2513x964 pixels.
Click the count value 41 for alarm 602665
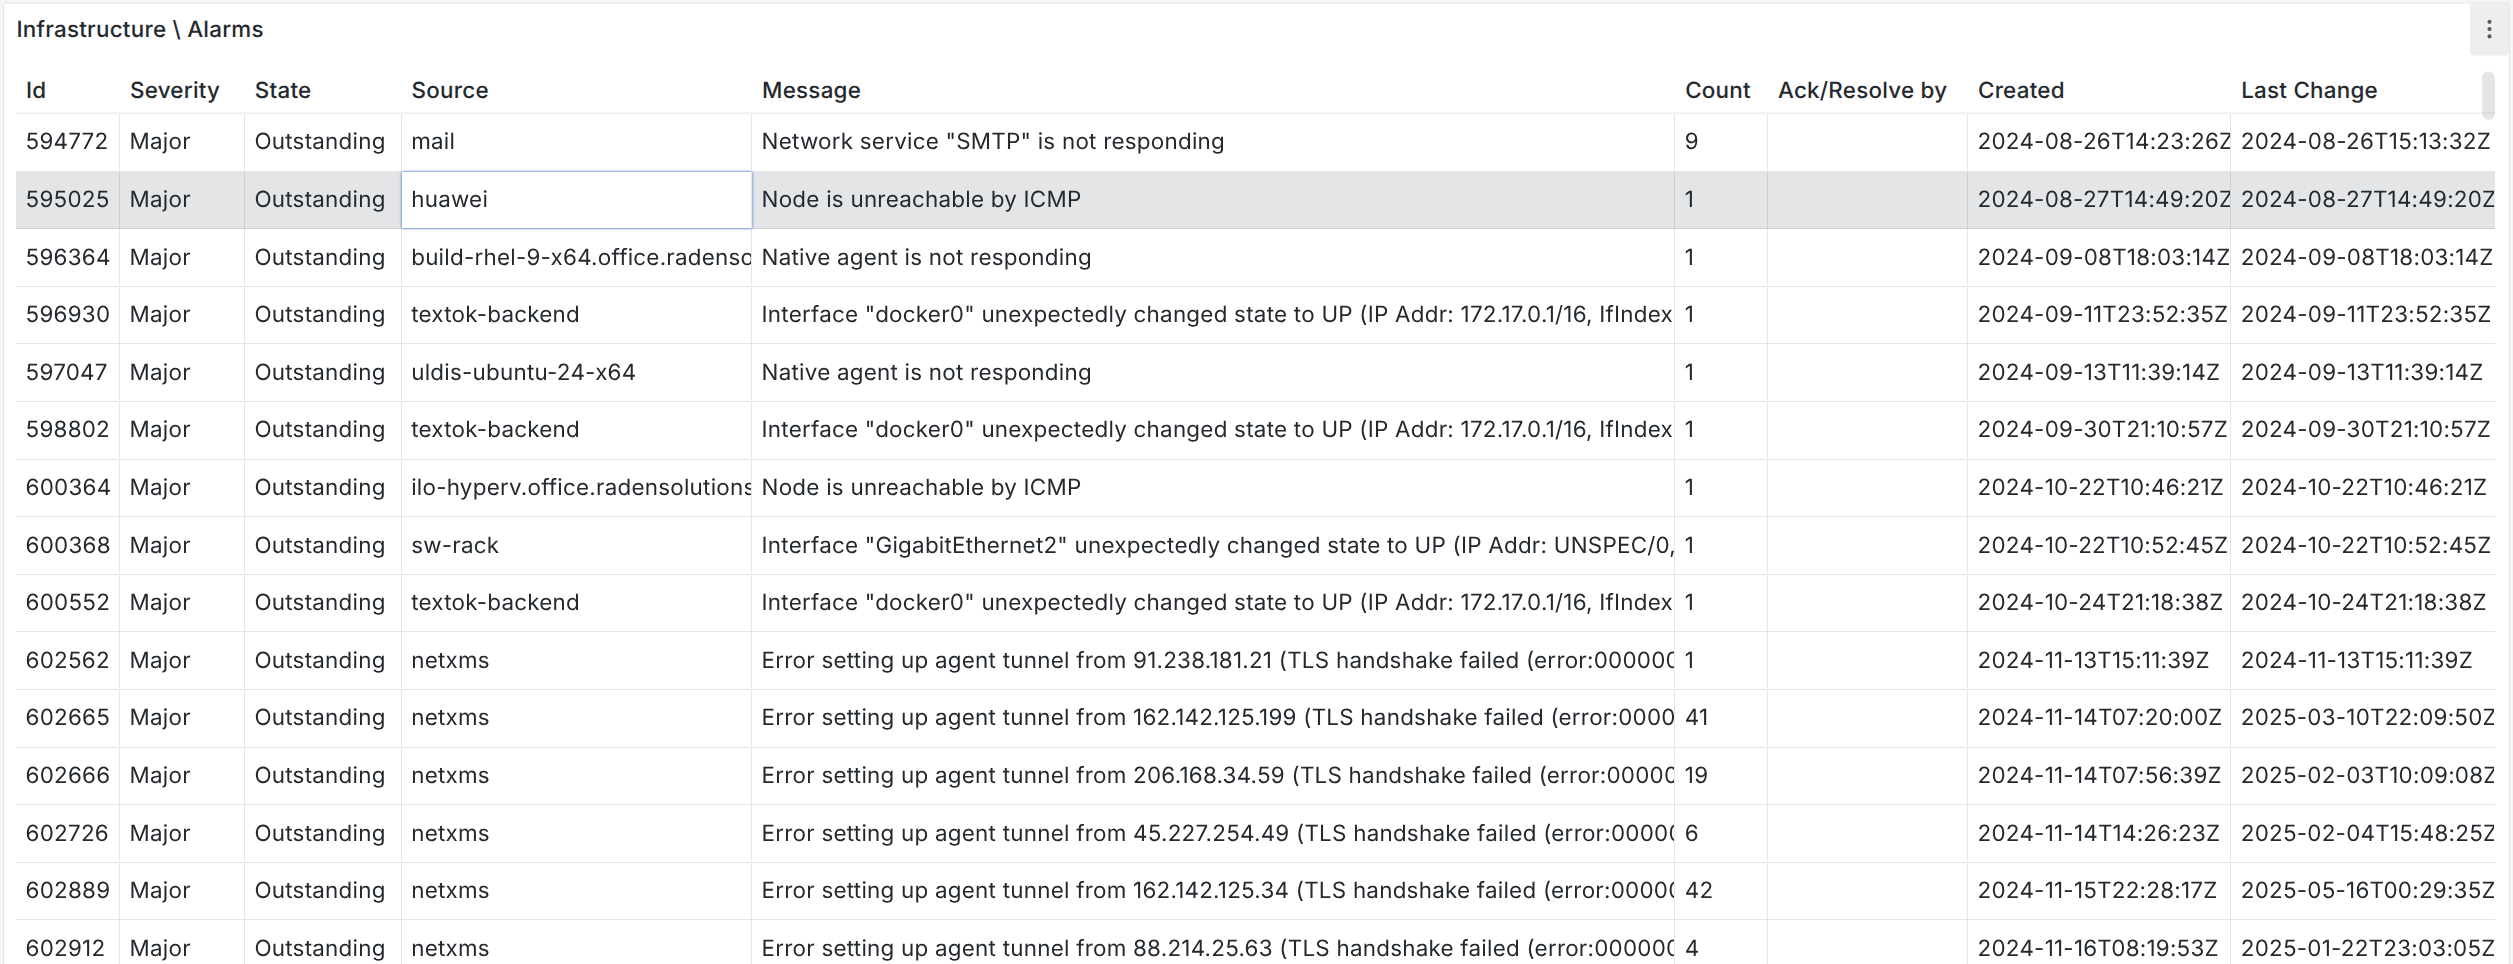click(x=1694, y=717)
